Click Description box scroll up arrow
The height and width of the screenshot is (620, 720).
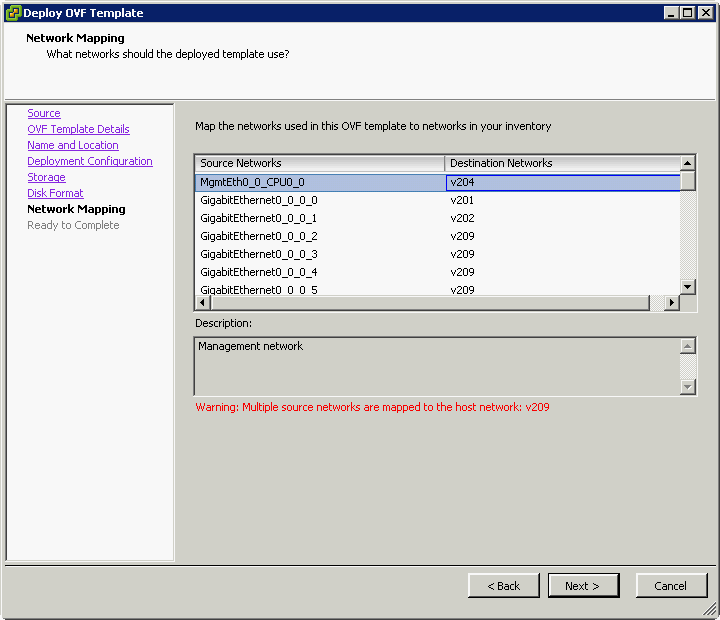[687, 346]
